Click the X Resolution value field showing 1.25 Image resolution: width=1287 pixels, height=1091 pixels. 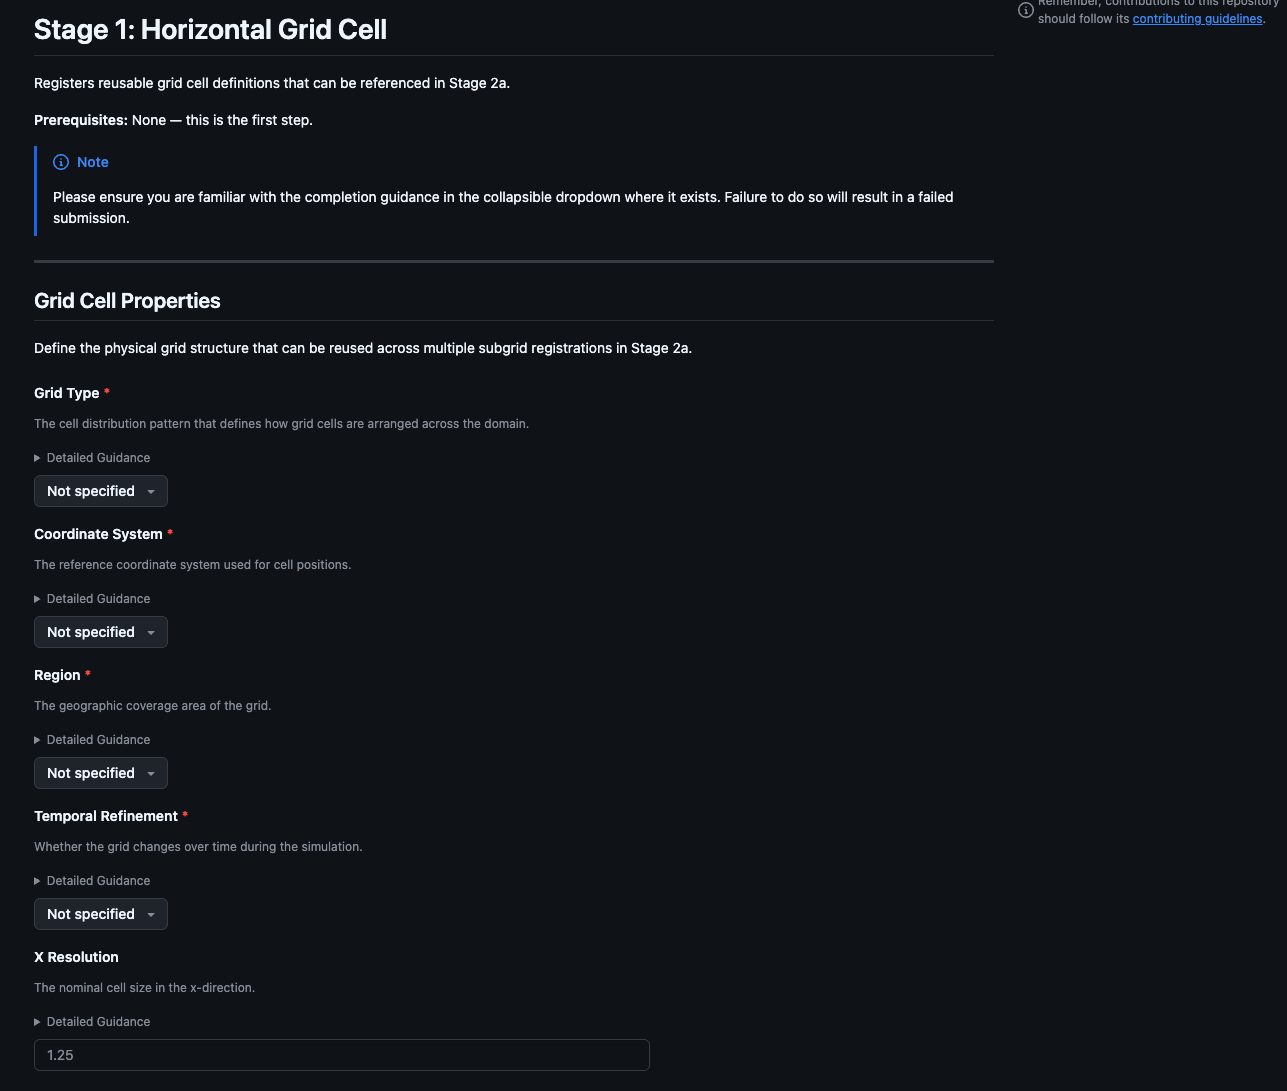(x=341, y=1055)
